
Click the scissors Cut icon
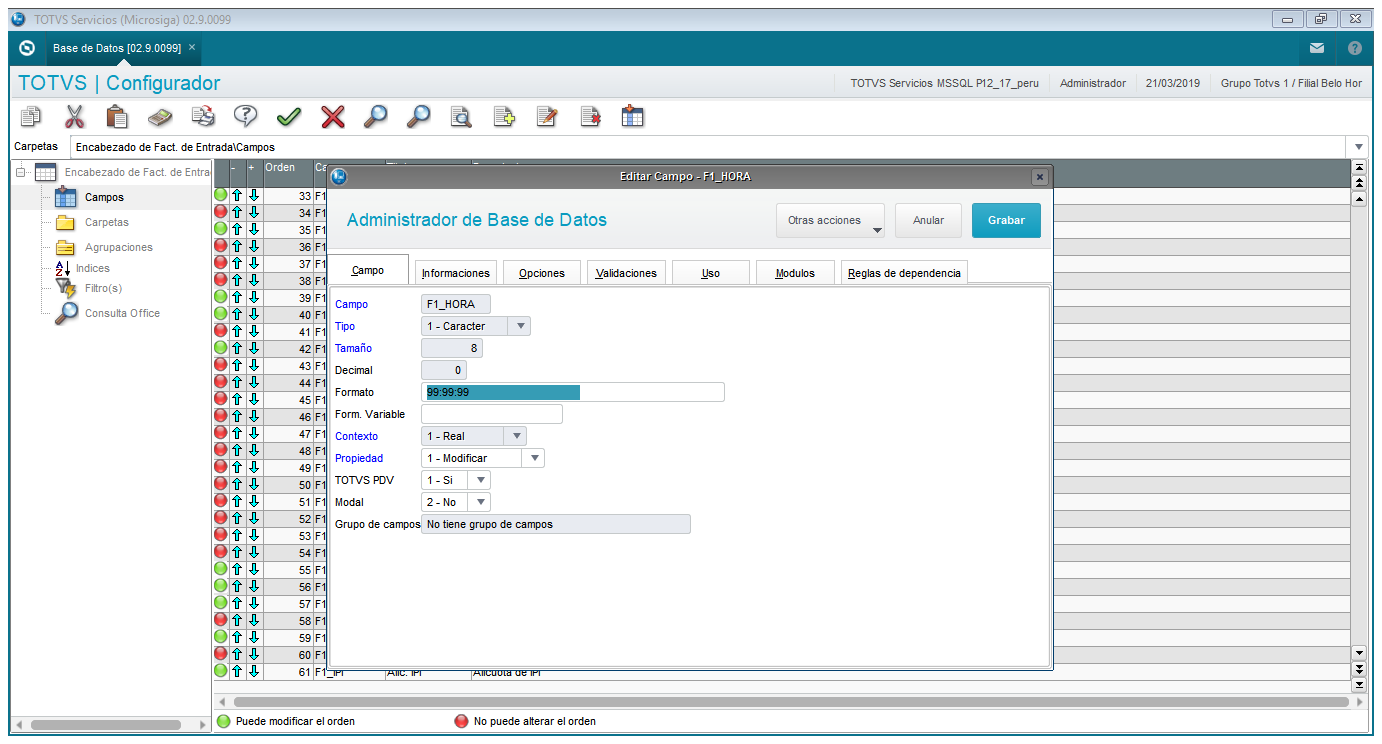(74, 116)
